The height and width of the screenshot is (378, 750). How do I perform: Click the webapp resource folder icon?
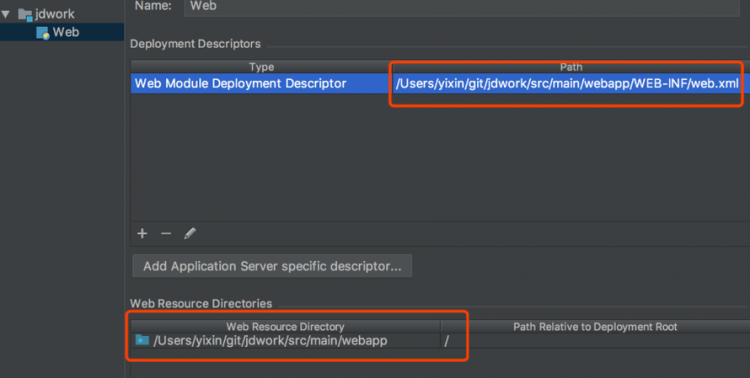point(142,340)
